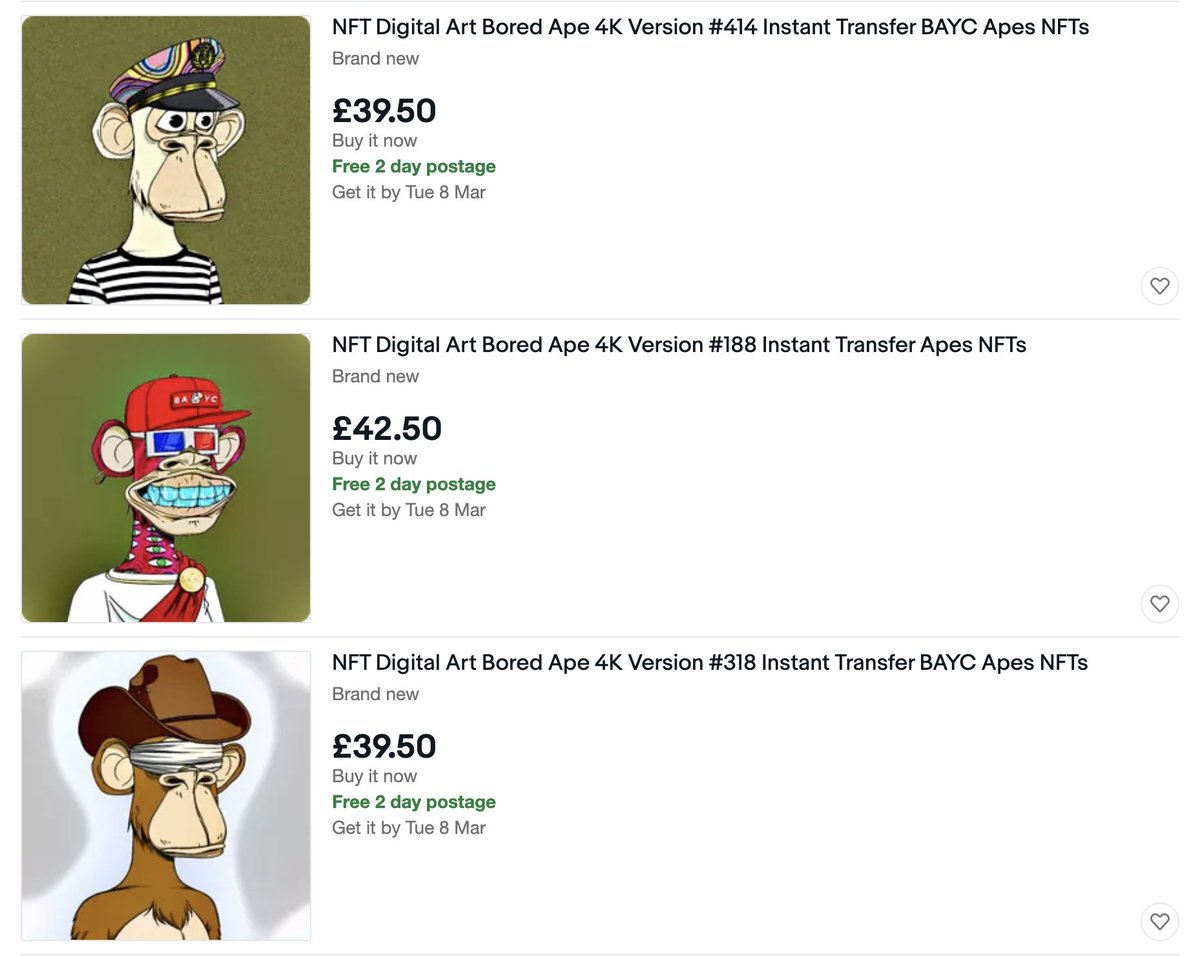Screen dimensions: 1200x956
Task: Save Bored Ape #318 with heart icon
Action: tap(1159, 922)
